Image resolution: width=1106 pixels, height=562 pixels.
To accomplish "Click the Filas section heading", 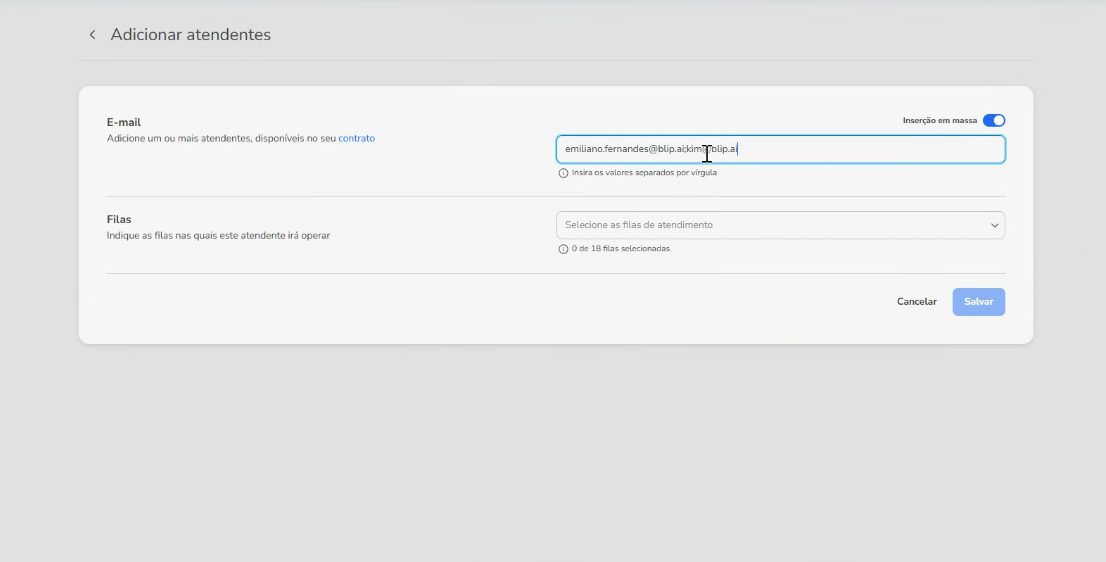I will 119,219.
